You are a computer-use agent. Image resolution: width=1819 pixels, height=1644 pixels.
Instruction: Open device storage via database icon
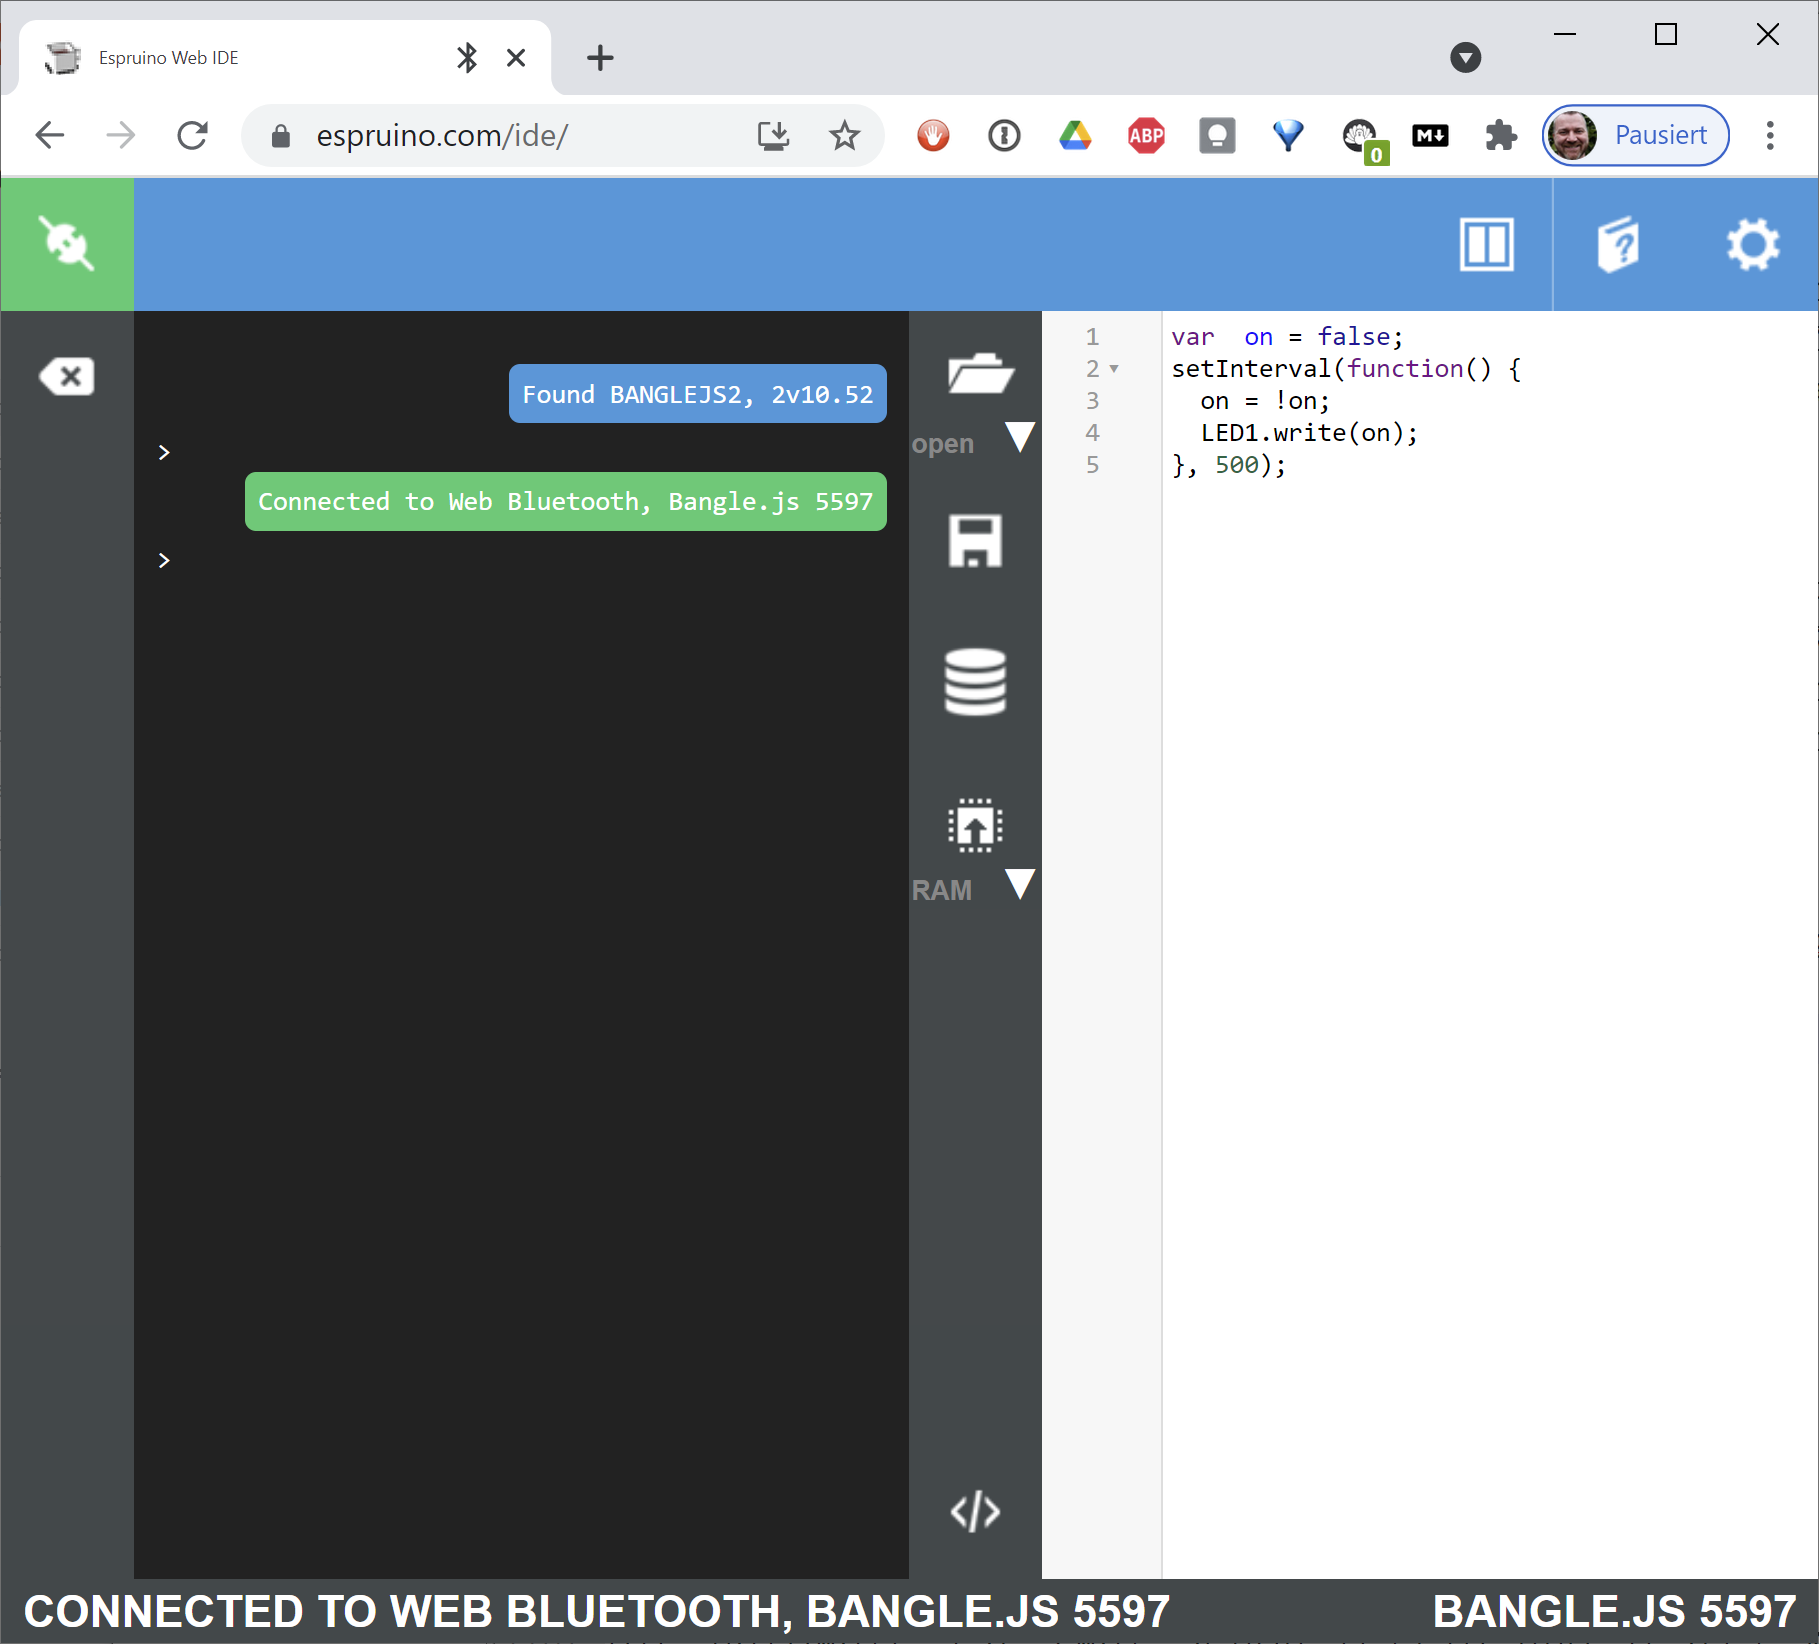(x=975, y=682)
